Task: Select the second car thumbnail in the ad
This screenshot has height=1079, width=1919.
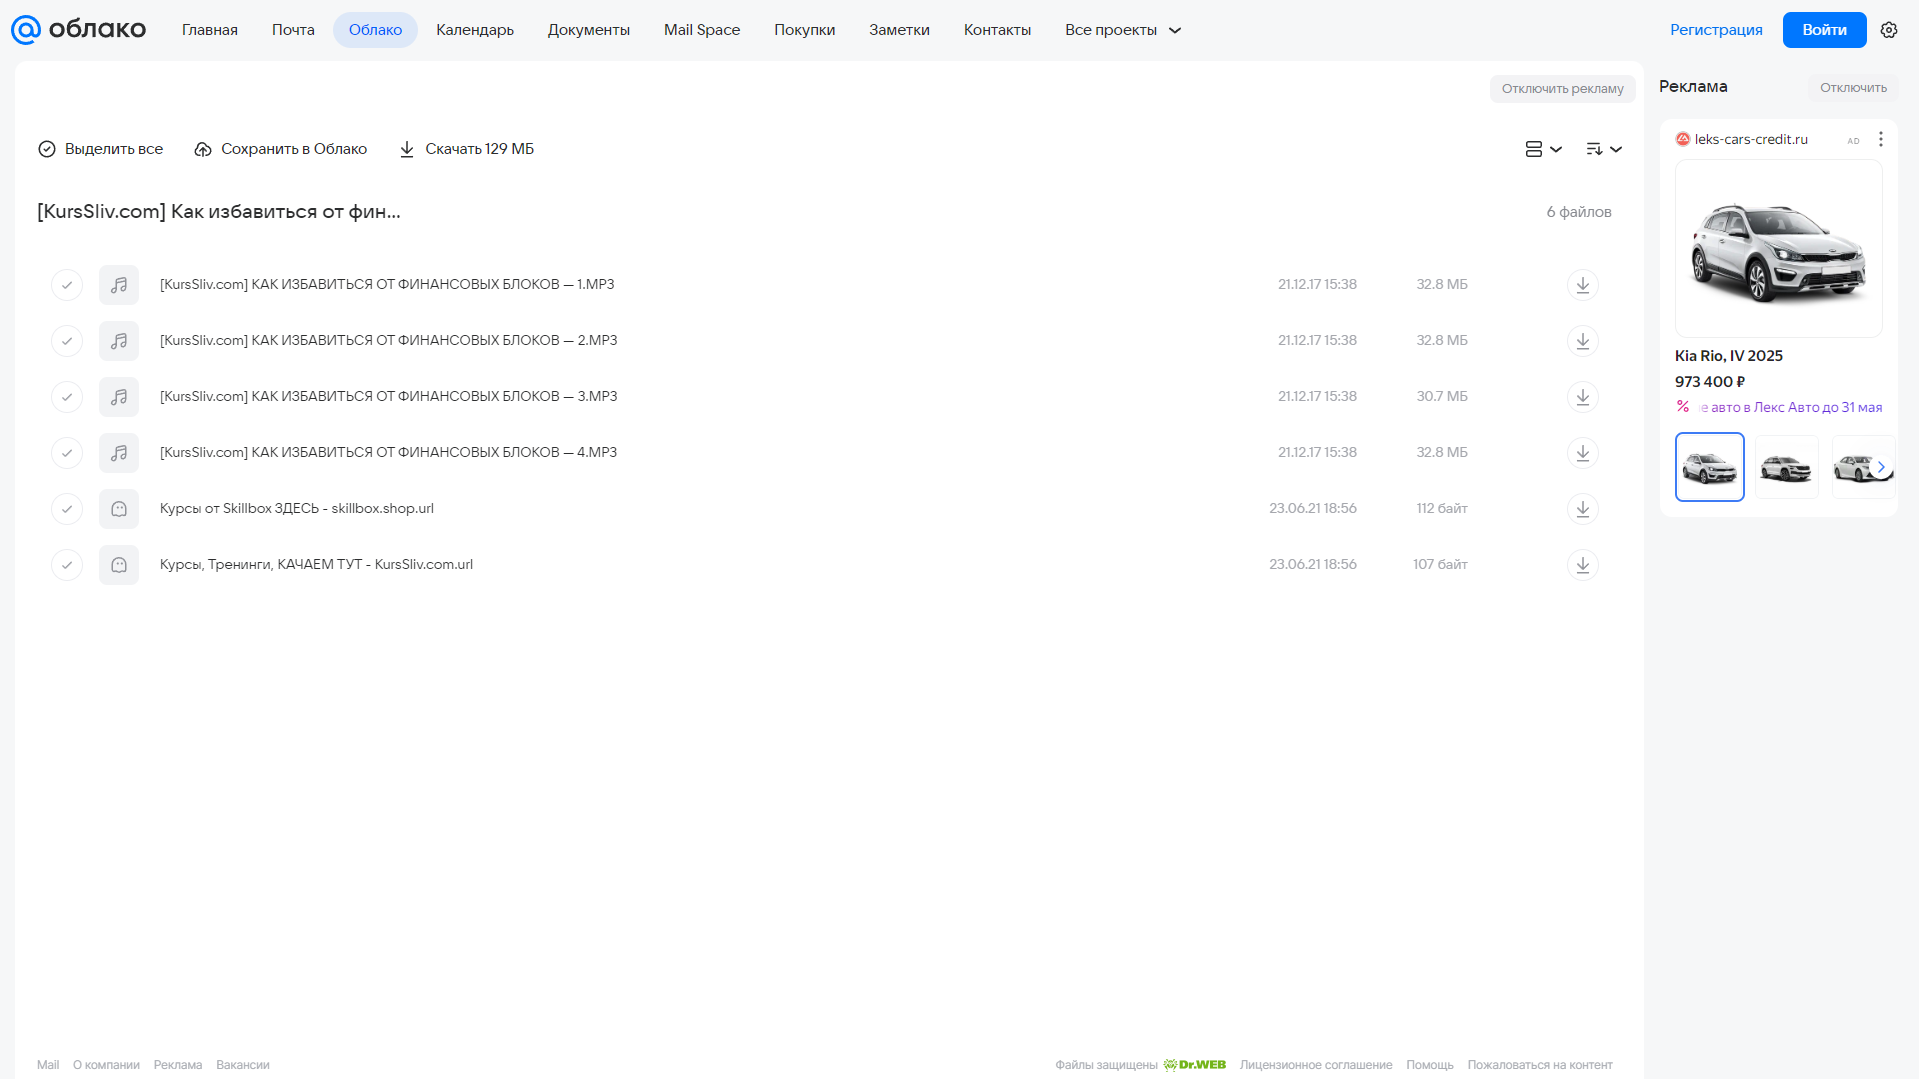Action: point(1786,467)
